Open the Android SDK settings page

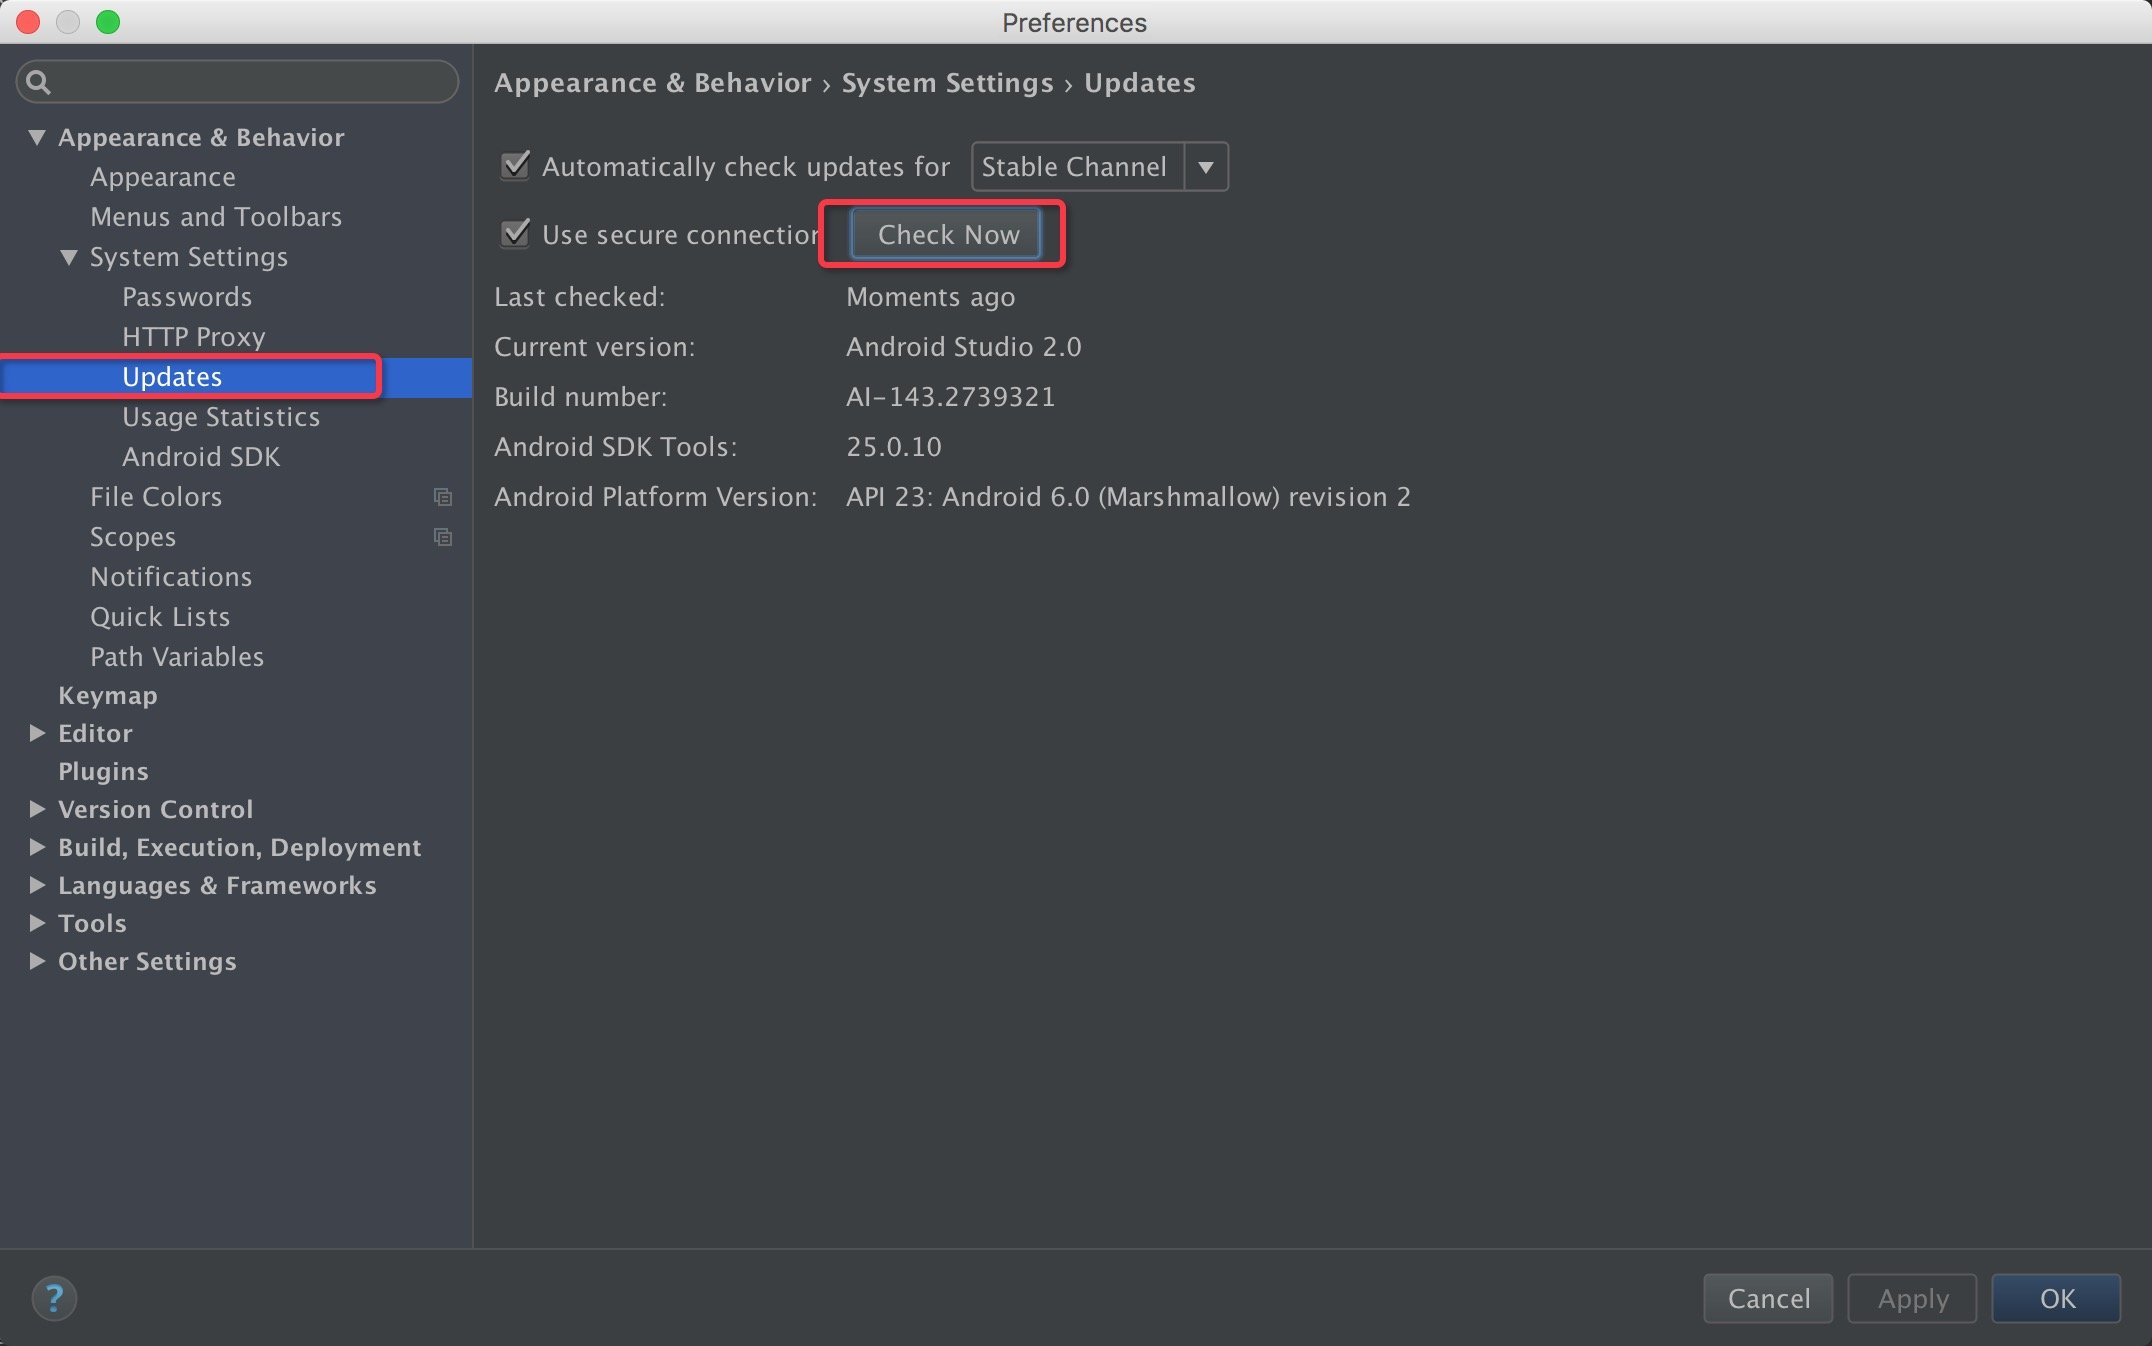click(x=200, y=457)
